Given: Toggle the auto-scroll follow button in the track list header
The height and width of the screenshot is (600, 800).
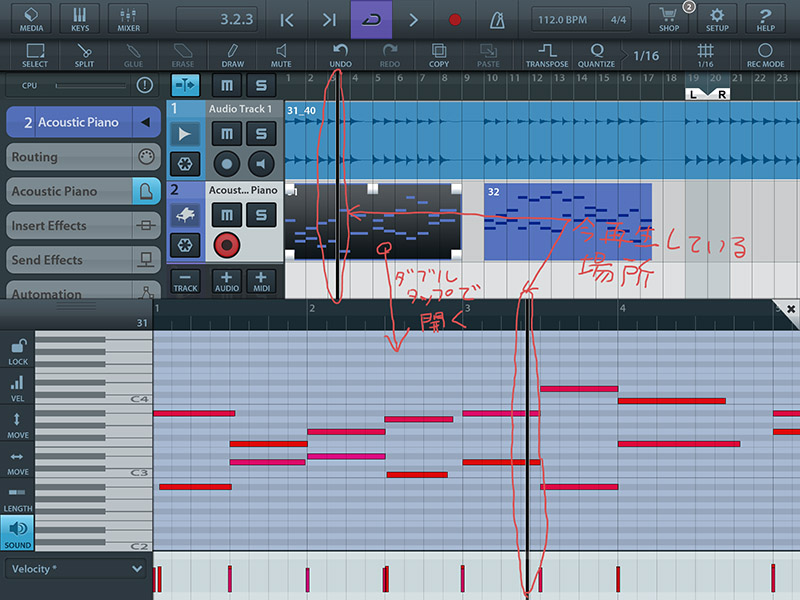Looking at the screenshot, I should [x=185, y=85].
